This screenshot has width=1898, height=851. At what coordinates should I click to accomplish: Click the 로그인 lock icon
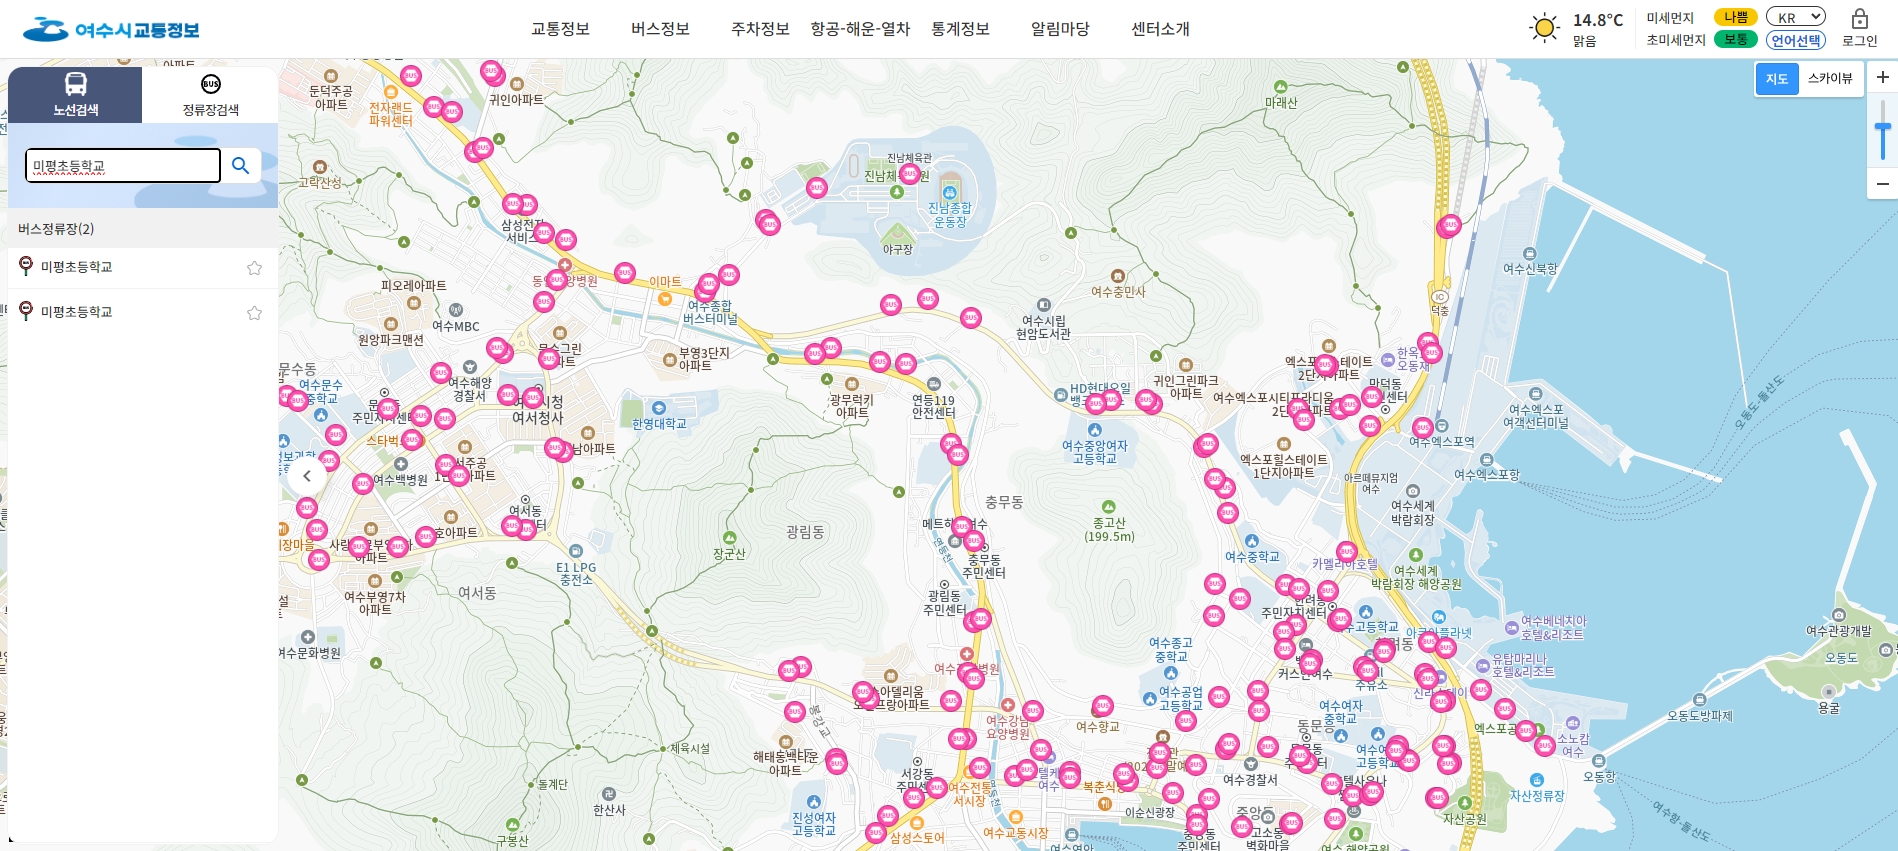(1859, 19)
